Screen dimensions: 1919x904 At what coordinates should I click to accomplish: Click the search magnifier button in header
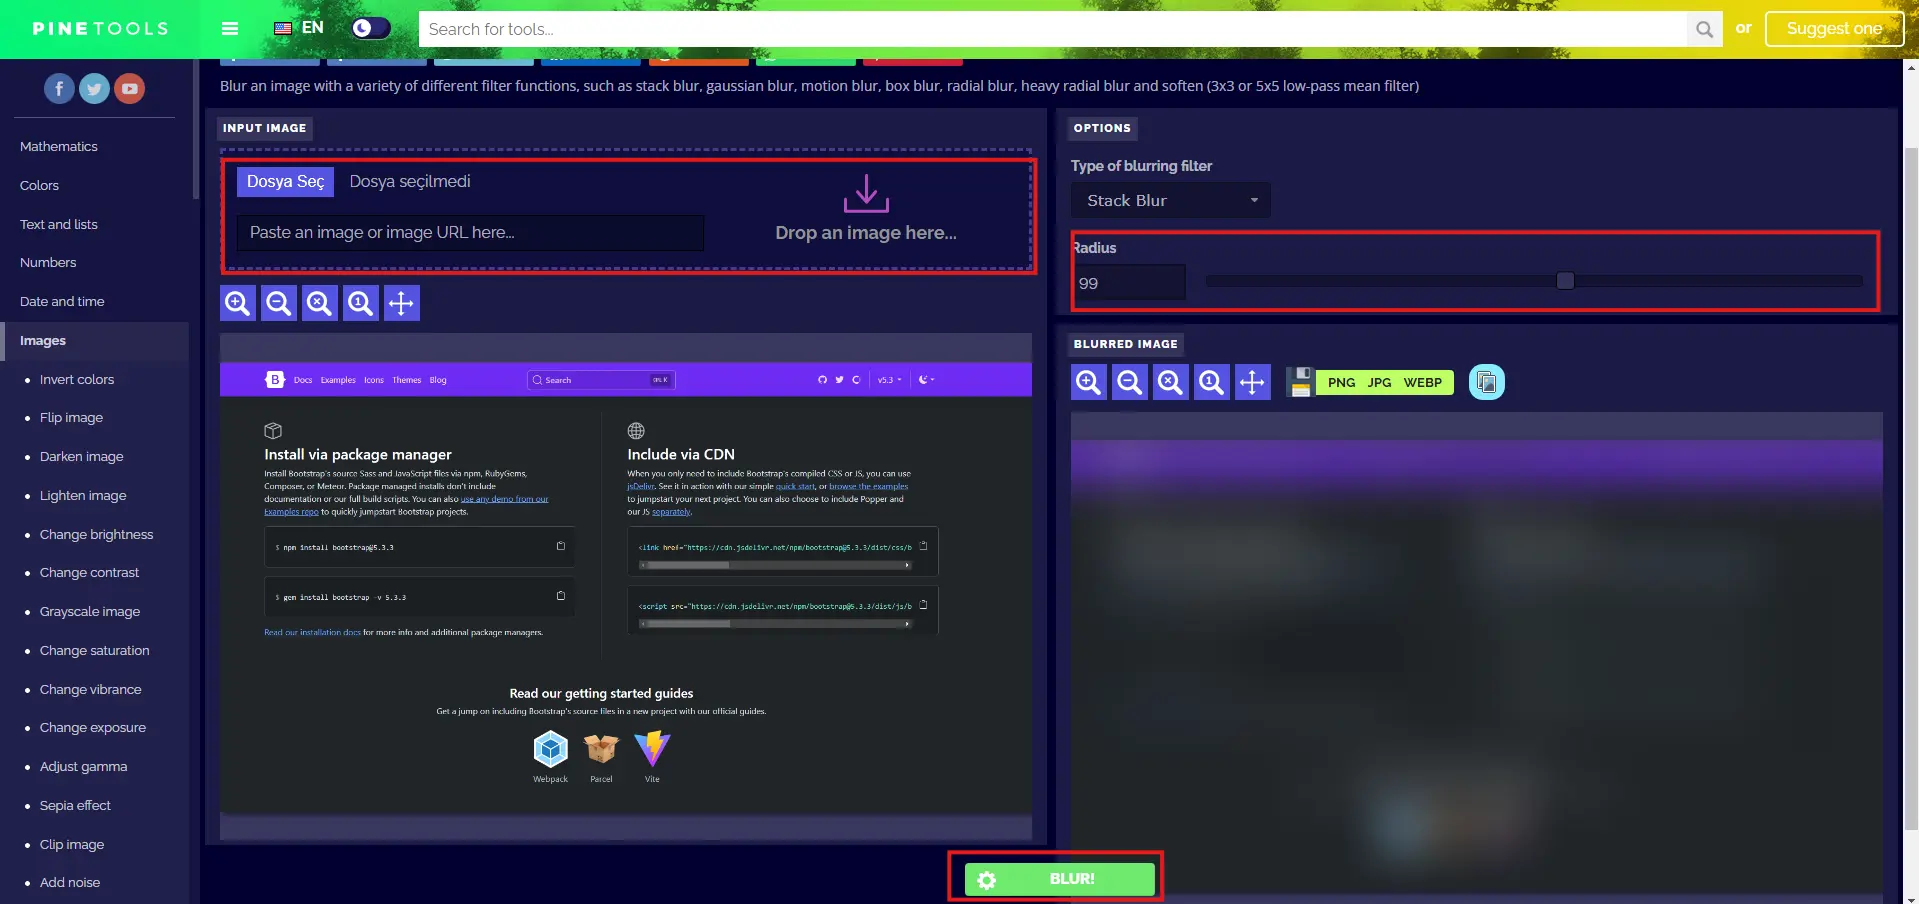point(1705,29)
